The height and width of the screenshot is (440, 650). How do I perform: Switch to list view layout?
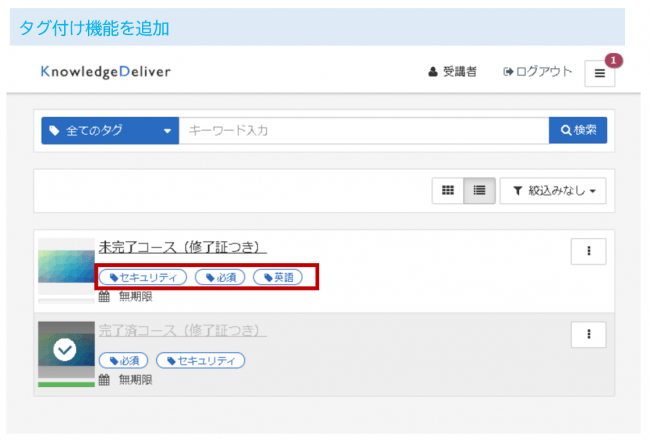pos(478,190)
